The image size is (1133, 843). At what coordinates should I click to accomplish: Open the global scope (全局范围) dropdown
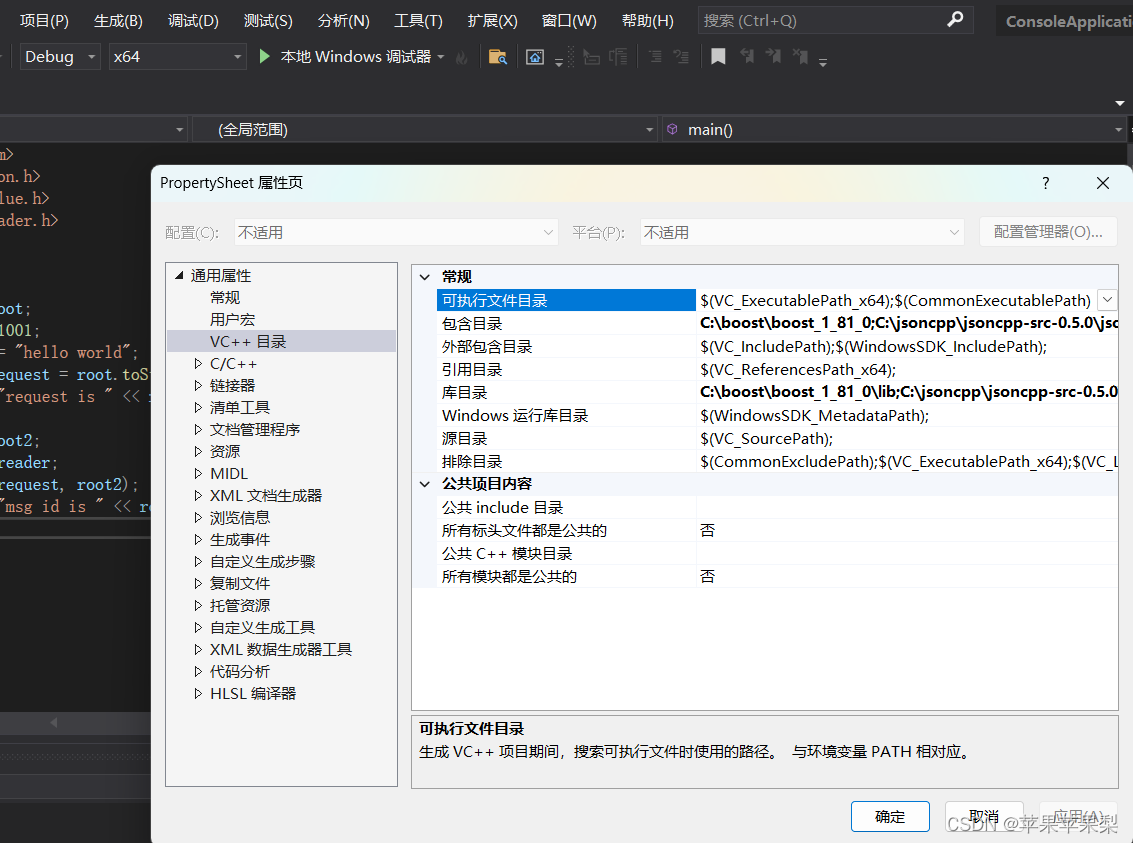649,130
